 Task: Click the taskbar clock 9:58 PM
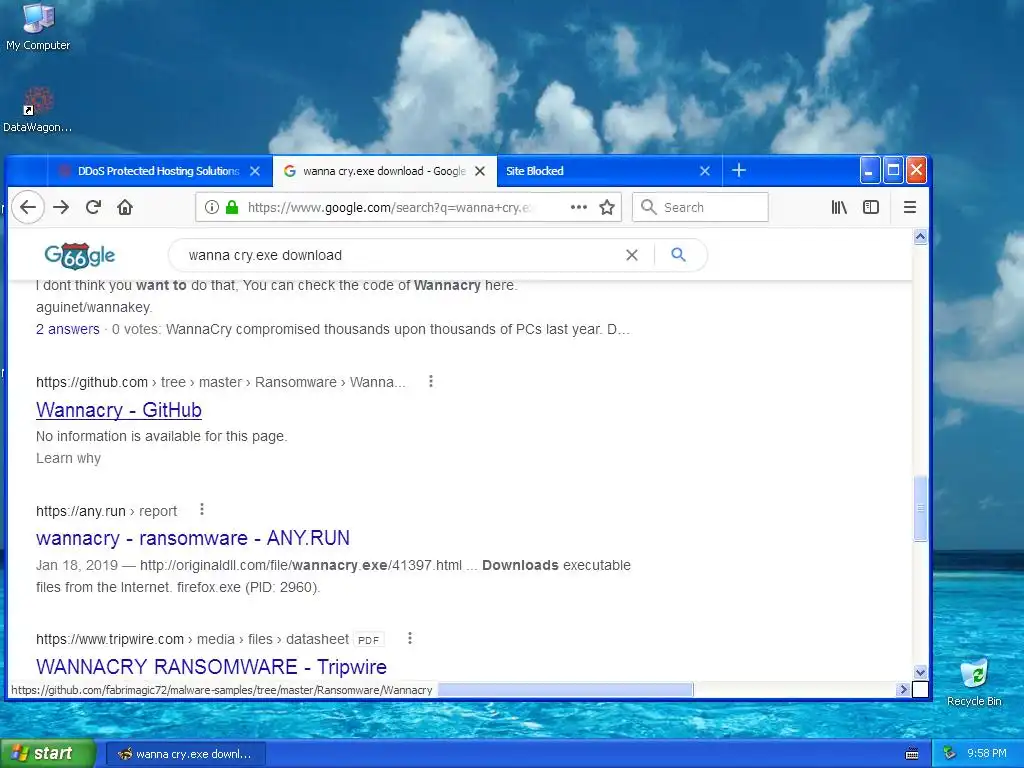987,754
